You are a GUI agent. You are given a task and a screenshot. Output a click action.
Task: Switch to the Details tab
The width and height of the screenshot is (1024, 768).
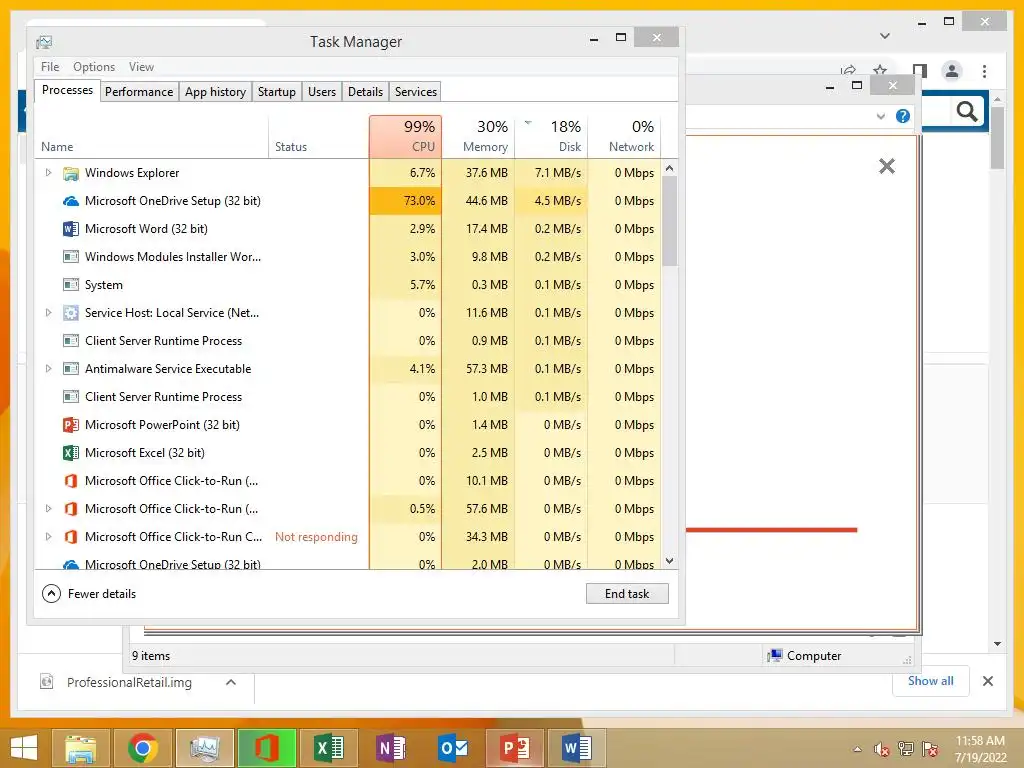click(365, 91)
